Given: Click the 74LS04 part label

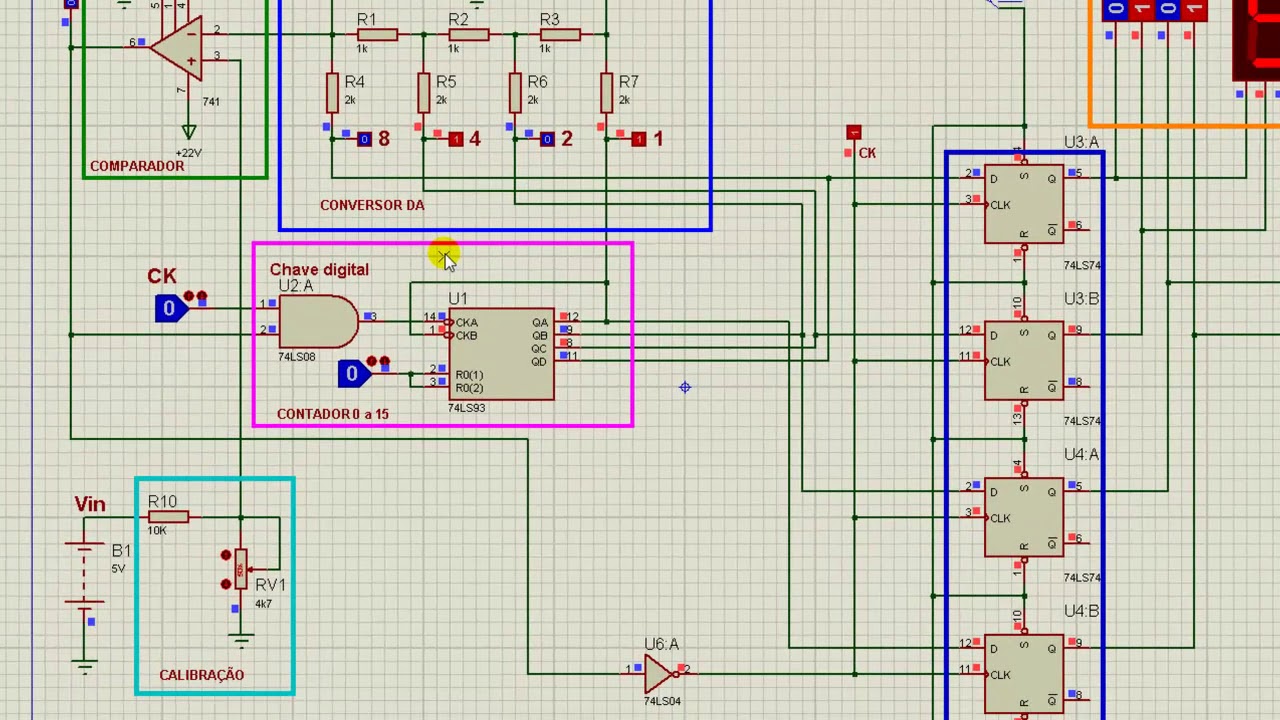Looking at the screenshot, I should coord(662,701).
